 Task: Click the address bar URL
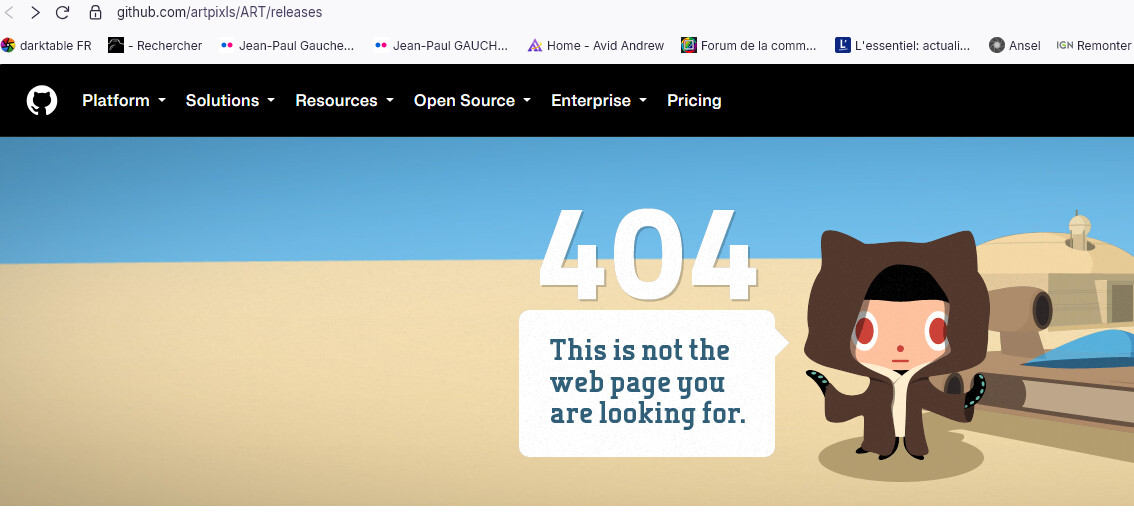click(220, 12)
